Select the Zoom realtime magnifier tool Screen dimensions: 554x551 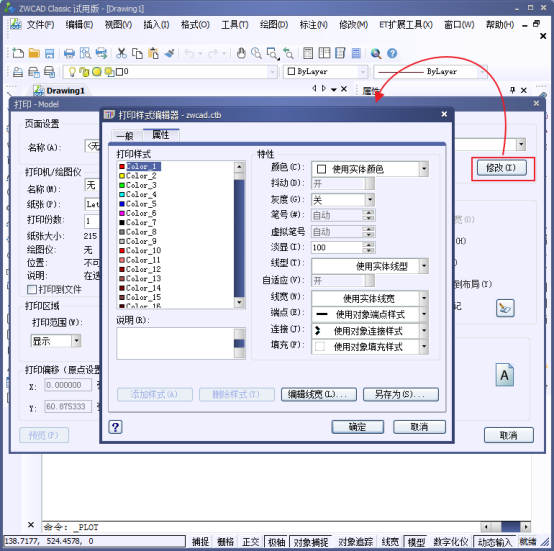256,53
